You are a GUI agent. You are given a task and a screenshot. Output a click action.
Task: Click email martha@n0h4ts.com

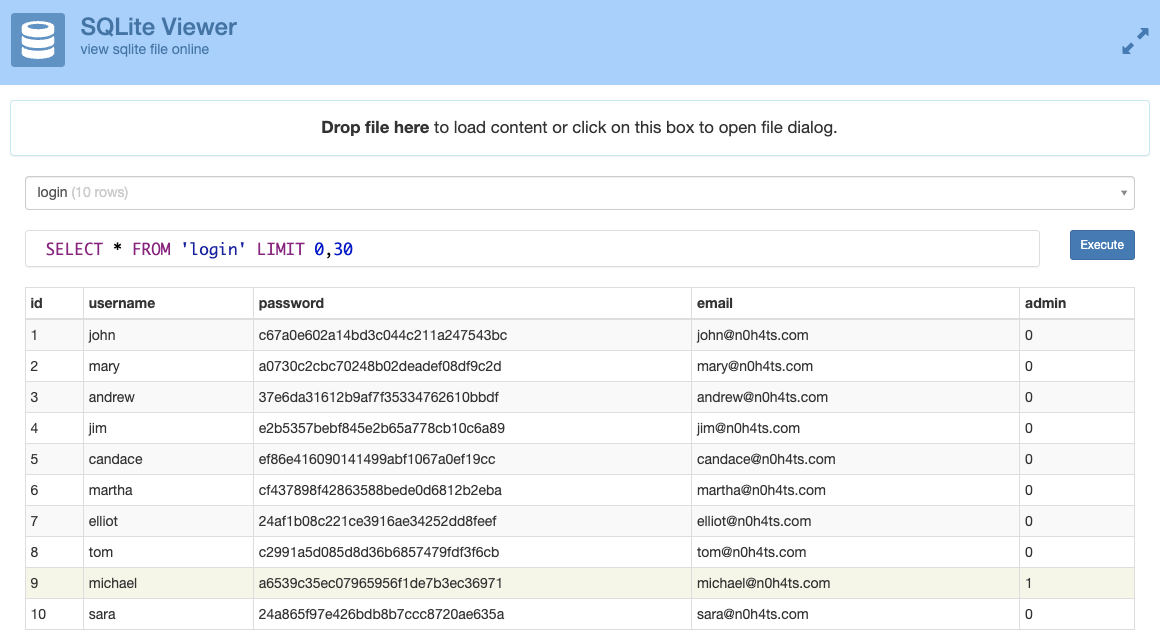[761, 490]
